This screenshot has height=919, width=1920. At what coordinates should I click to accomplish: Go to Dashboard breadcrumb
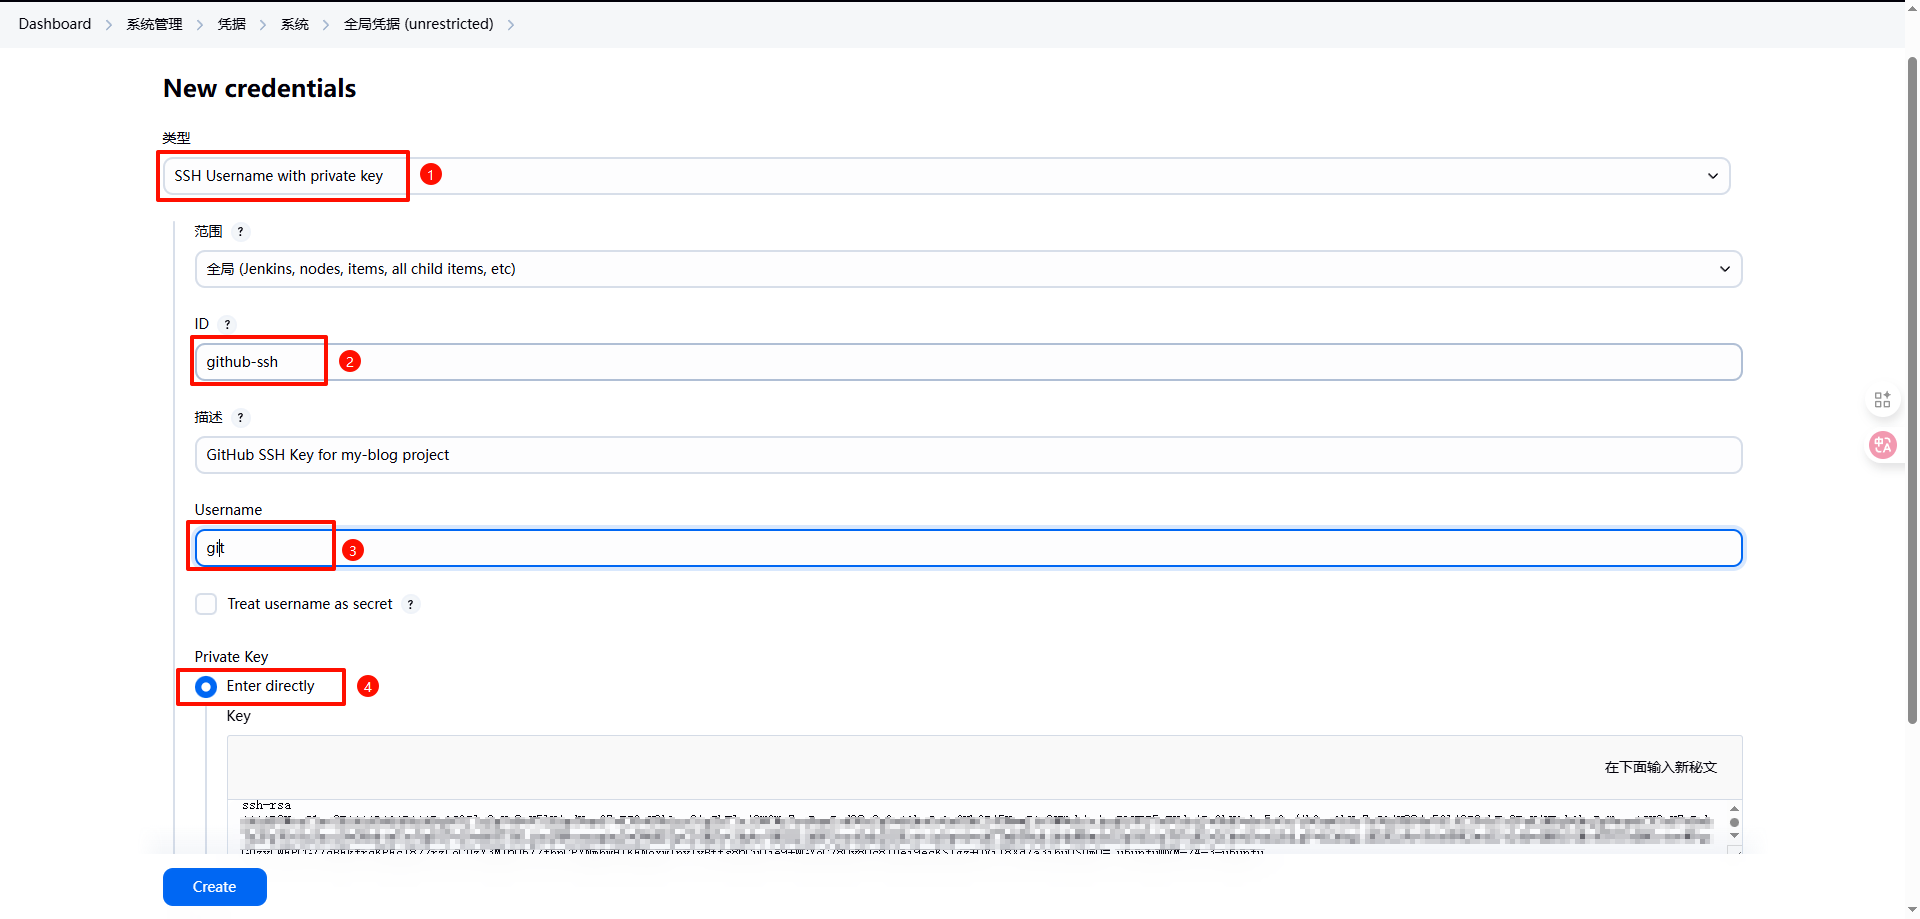tap(55, 24)
